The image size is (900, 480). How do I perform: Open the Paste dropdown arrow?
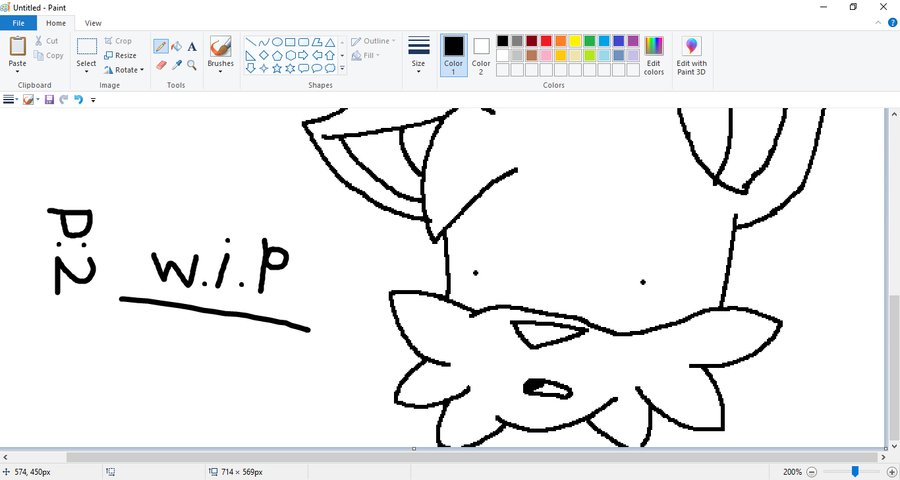[x=17, y=72]
